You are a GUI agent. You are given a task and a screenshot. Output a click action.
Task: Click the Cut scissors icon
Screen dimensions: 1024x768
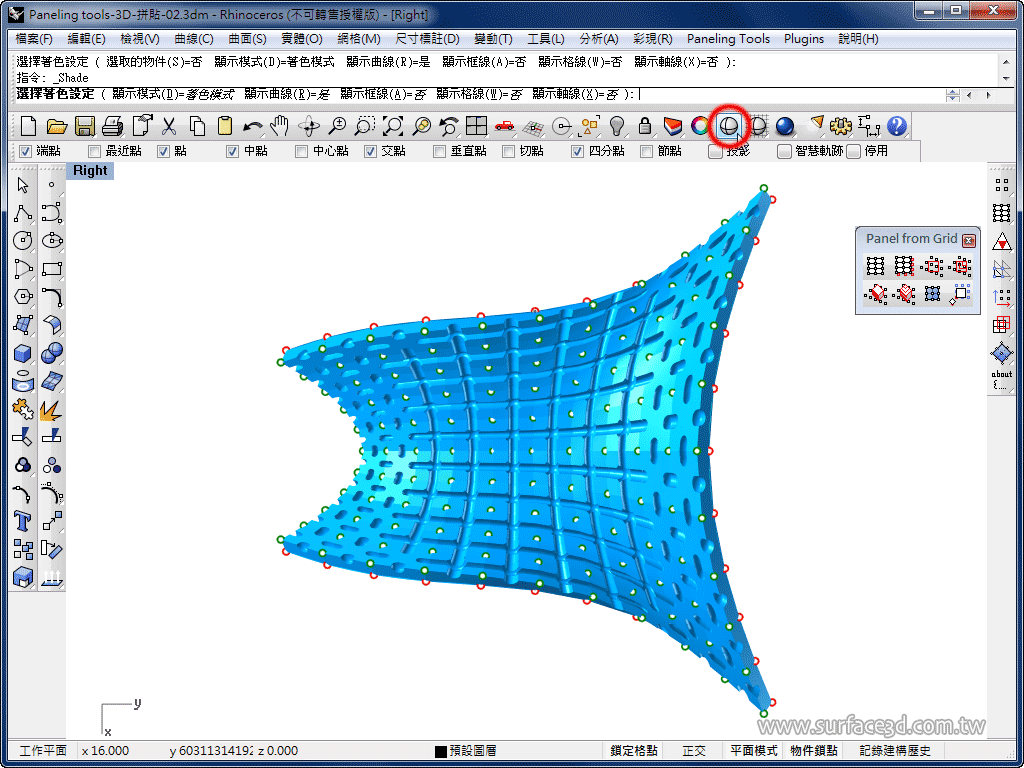(x=169, y=125)
